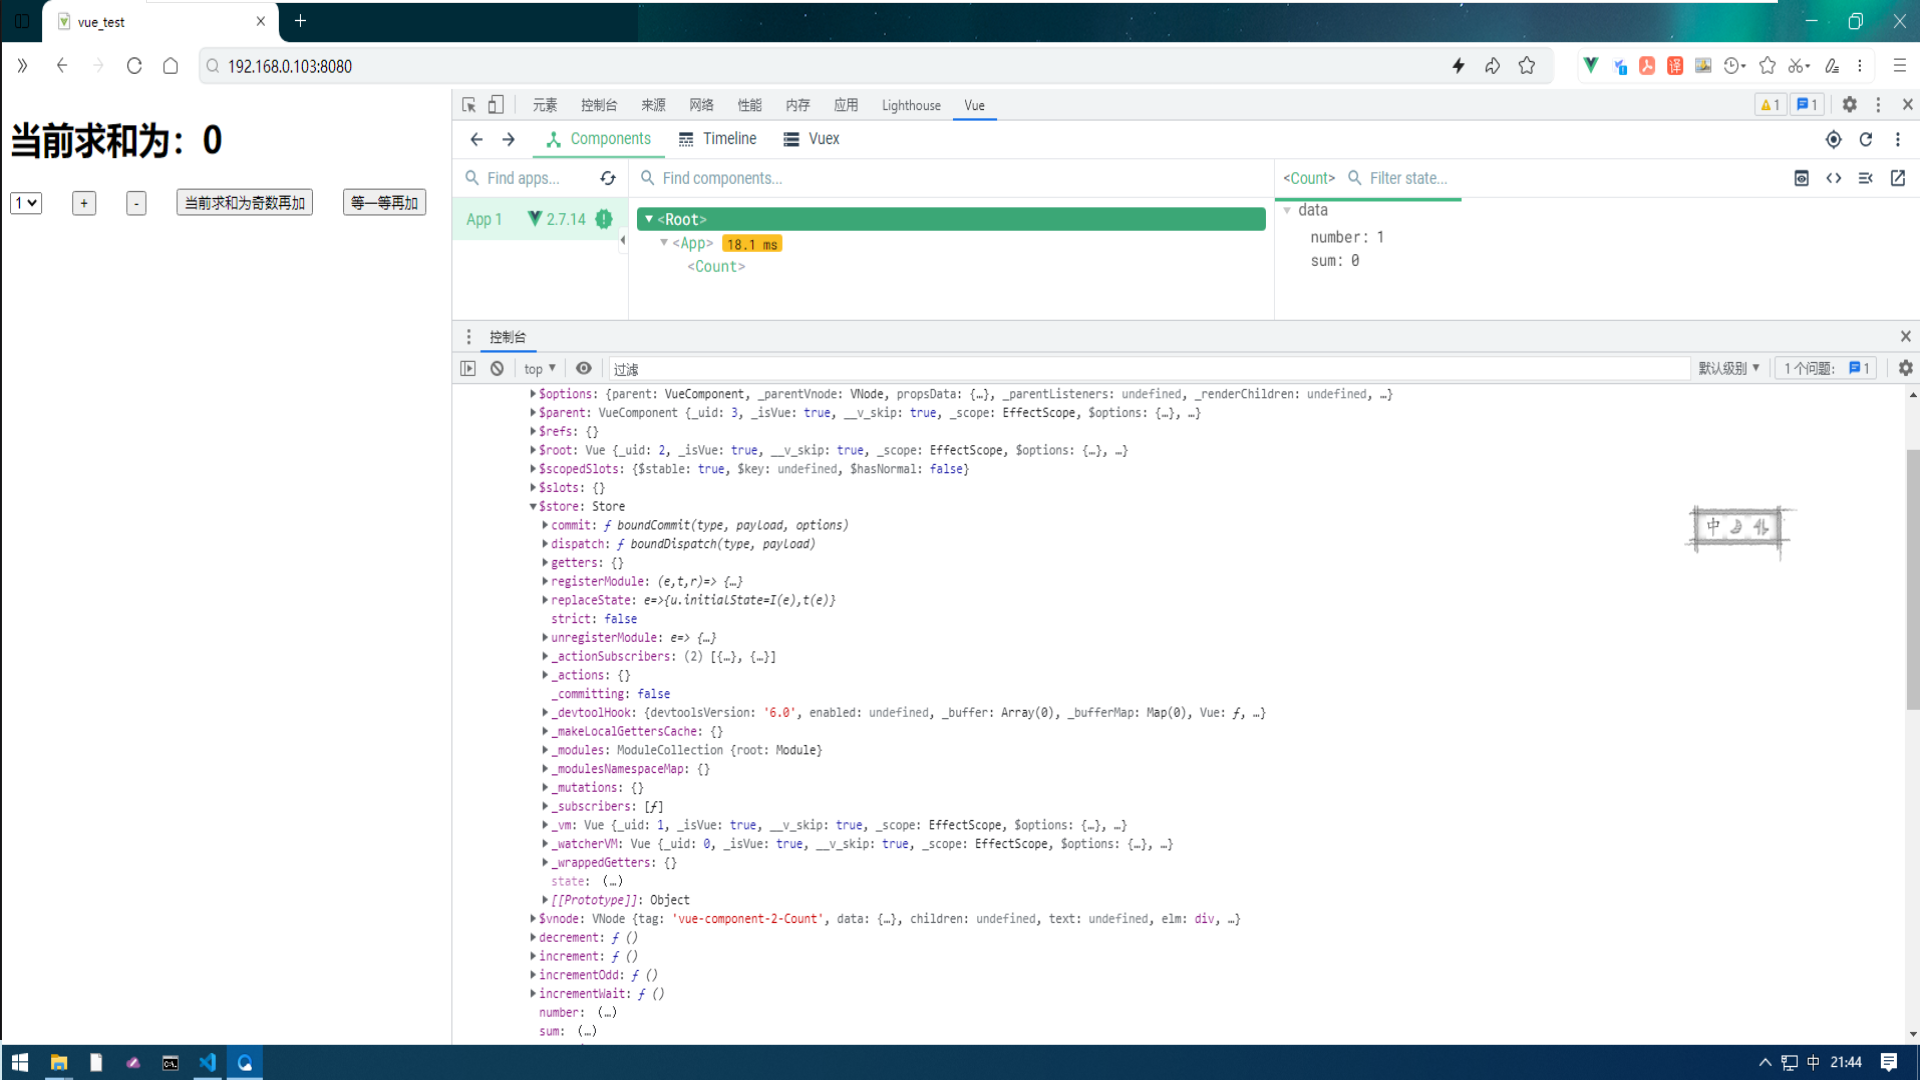The image size is (1920, 1080).
Task: Click the console vertical scrollbar thumb
Action: 1912,580
